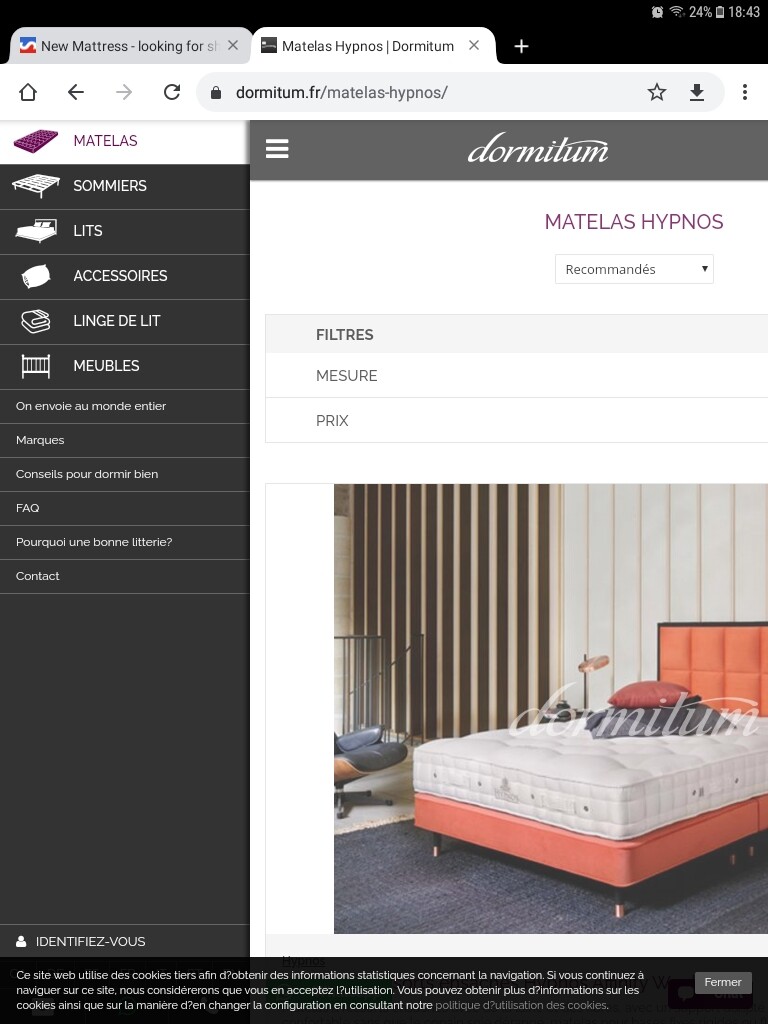Open the Conseils pour dormir bien link
Viewport: 768px width, 1024px height.
point(87,474)
